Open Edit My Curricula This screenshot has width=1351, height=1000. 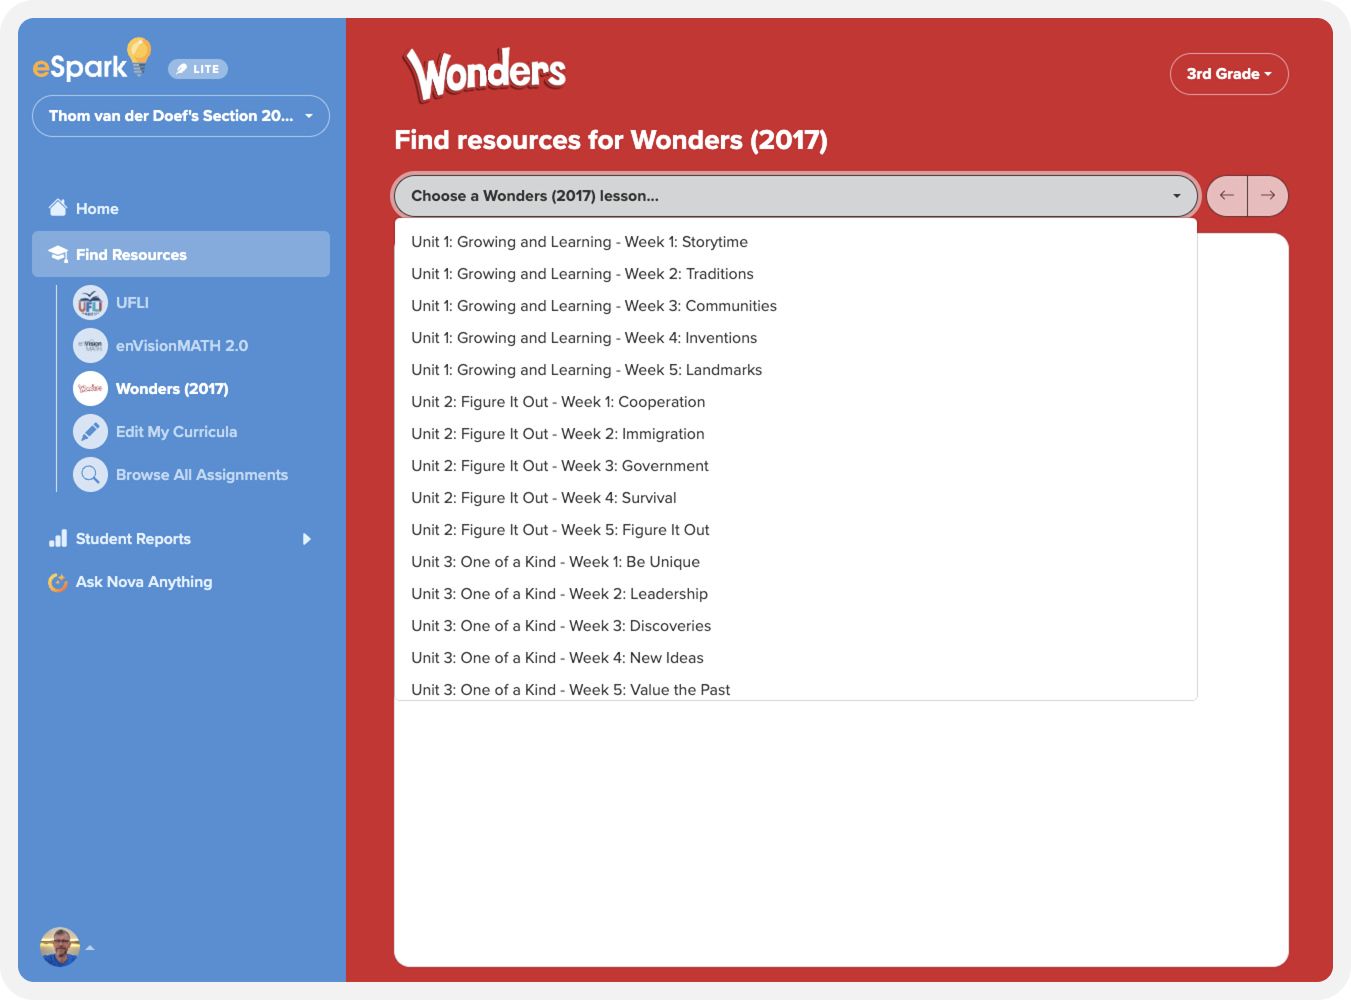pos(176,431)
